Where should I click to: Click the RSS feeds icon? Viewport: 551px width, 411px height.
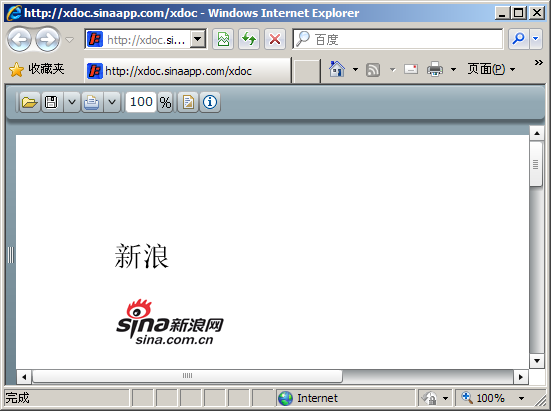coord(373,70)
